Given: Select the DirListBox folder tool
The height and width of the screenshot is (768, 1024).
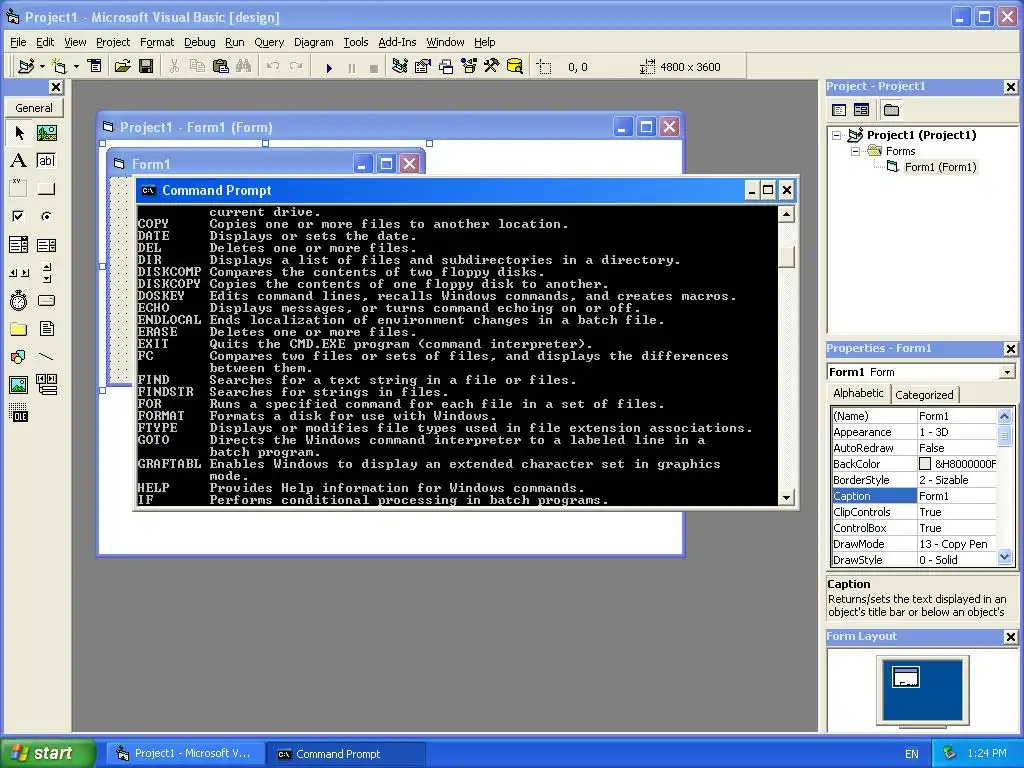Looking at the screenshot, I should [19, 328].
